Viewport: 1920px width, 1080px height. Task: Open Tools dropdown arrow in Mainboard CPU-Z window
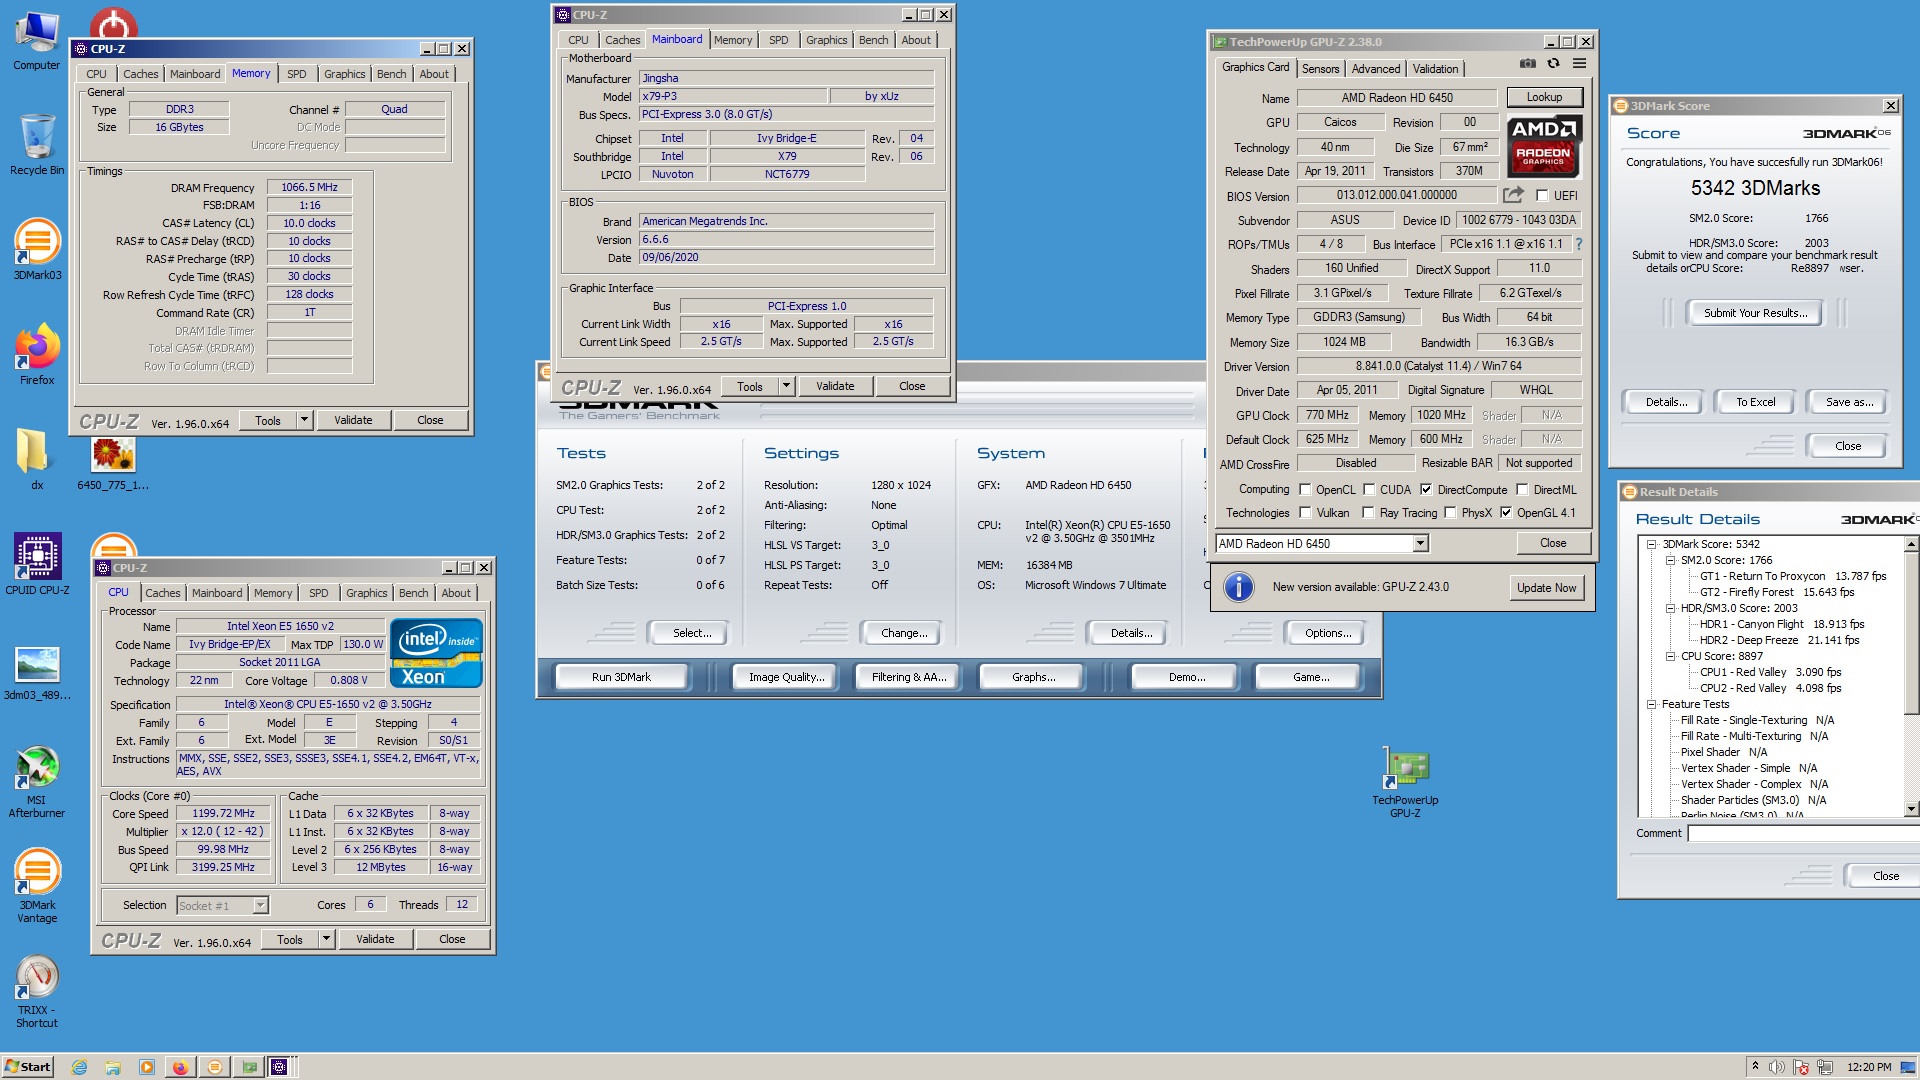pos(786,386)
